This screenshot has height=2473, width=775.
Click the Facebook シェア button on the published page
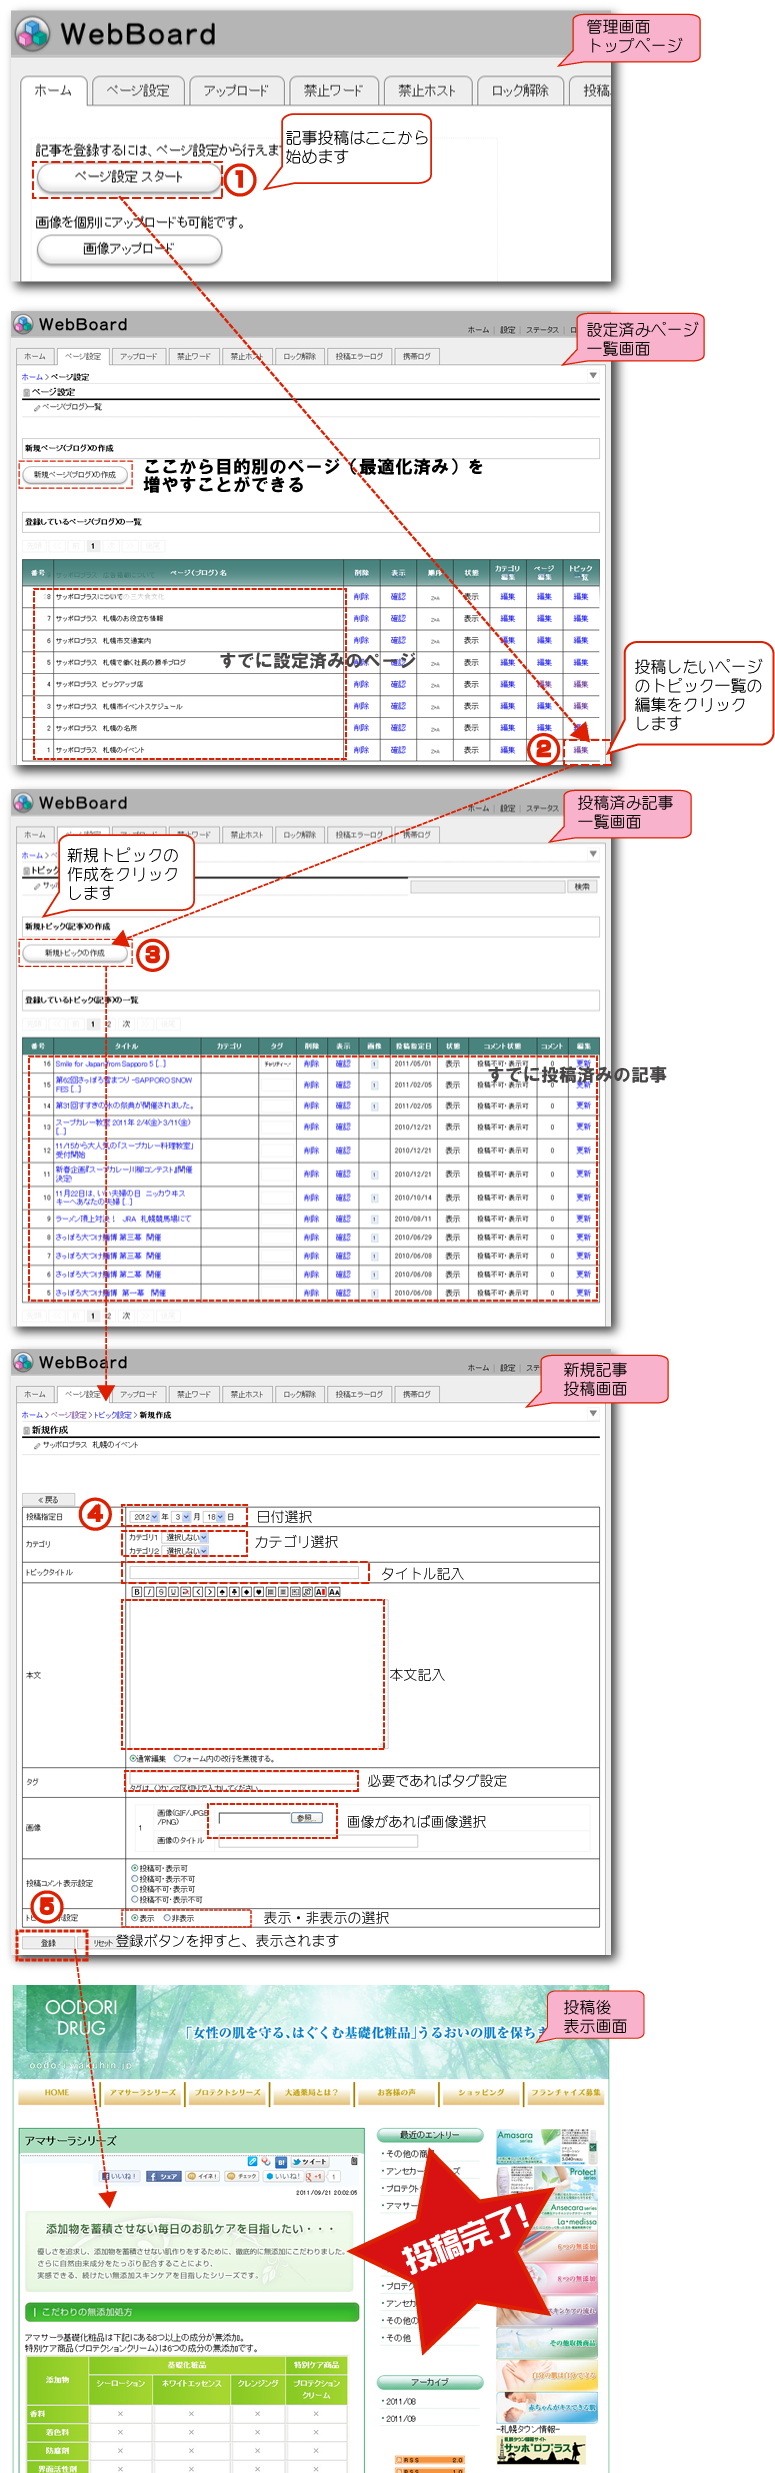[x=163, y=2176]
